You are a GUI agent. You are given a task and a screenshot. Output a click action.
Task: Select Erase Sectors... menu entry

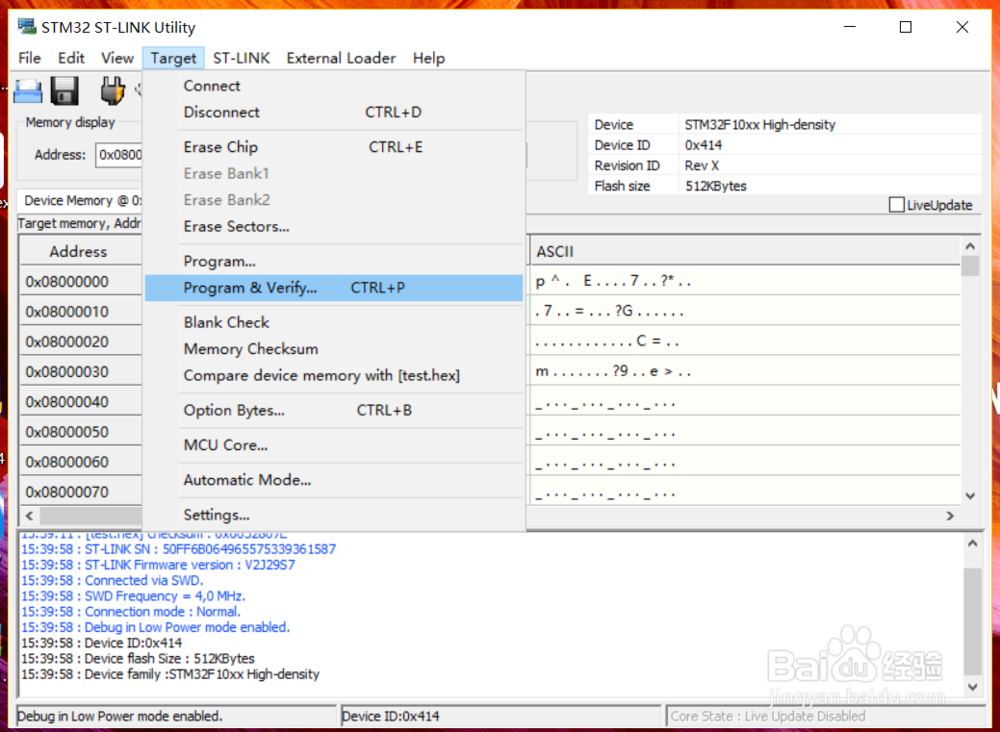pyautogui.click(x=334, y=226)
